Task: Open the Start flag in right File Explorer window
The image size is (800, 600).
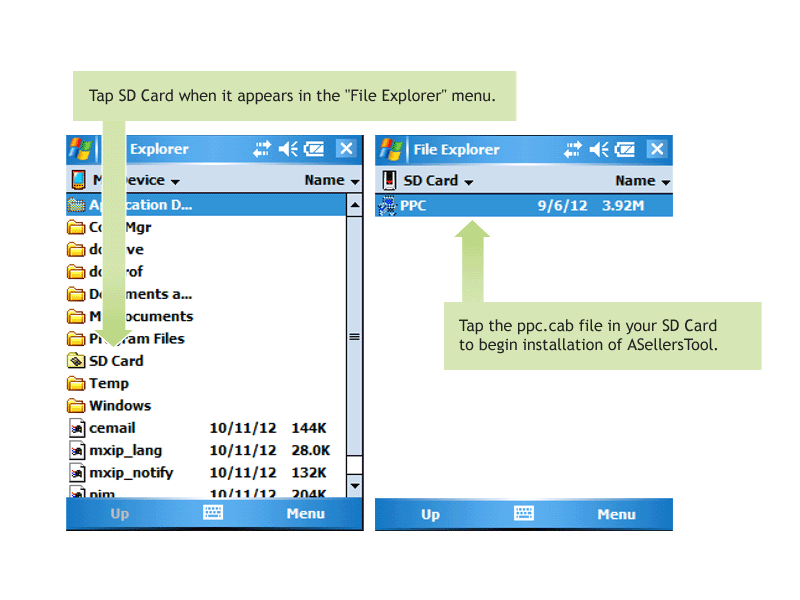Action: (x=391, y=149)
